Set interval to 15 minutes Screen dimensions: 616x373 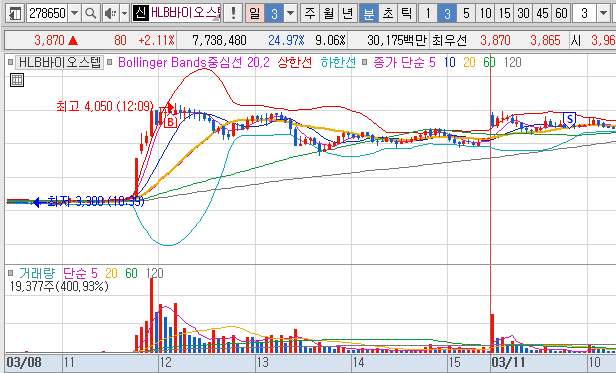coord(504,13)
